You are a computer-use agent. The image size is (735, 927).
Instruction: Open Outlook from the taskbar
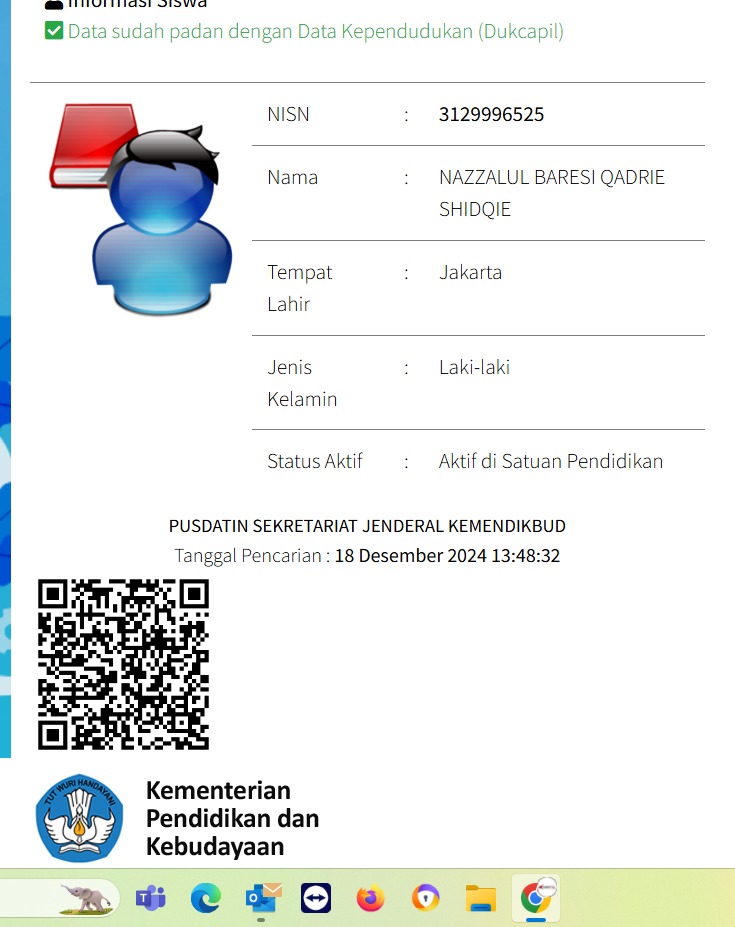click(x=263, y=898)
